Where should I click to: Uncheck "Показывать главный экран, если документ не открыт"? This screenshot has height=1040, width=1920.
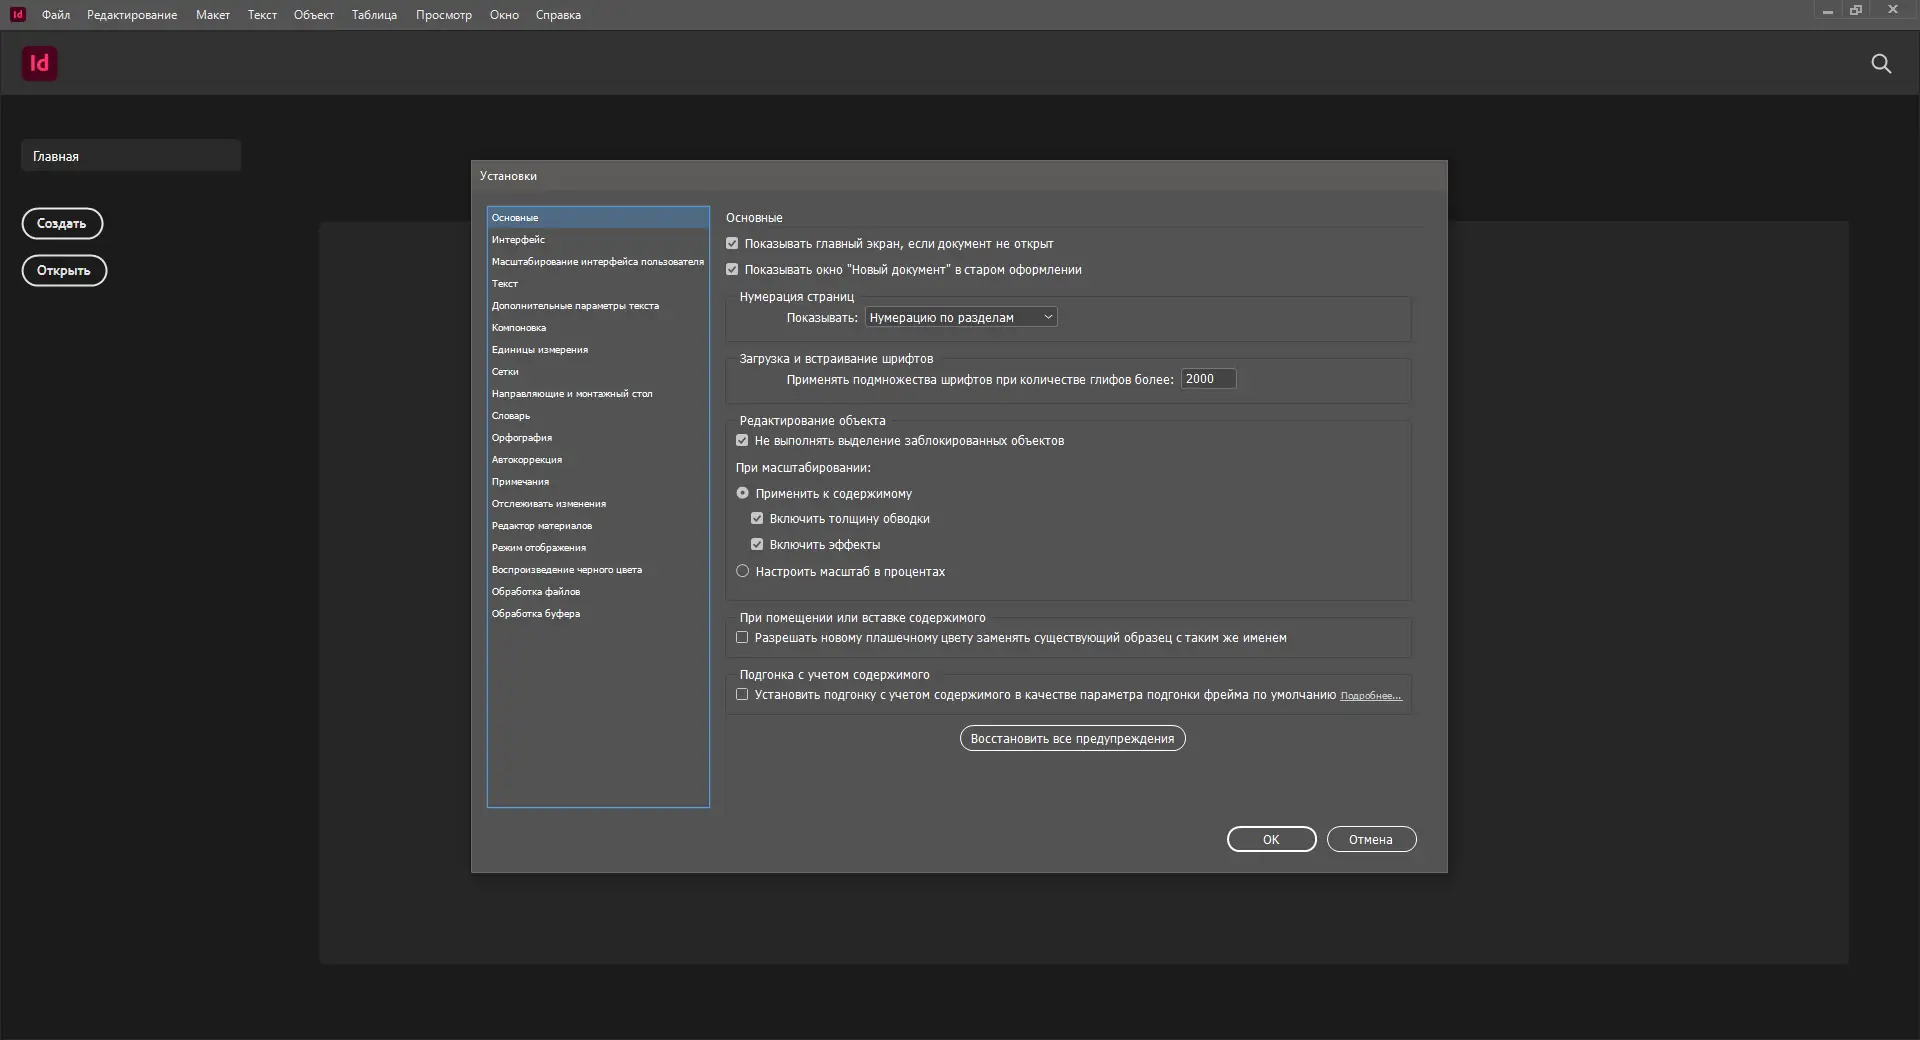[732, 242]
